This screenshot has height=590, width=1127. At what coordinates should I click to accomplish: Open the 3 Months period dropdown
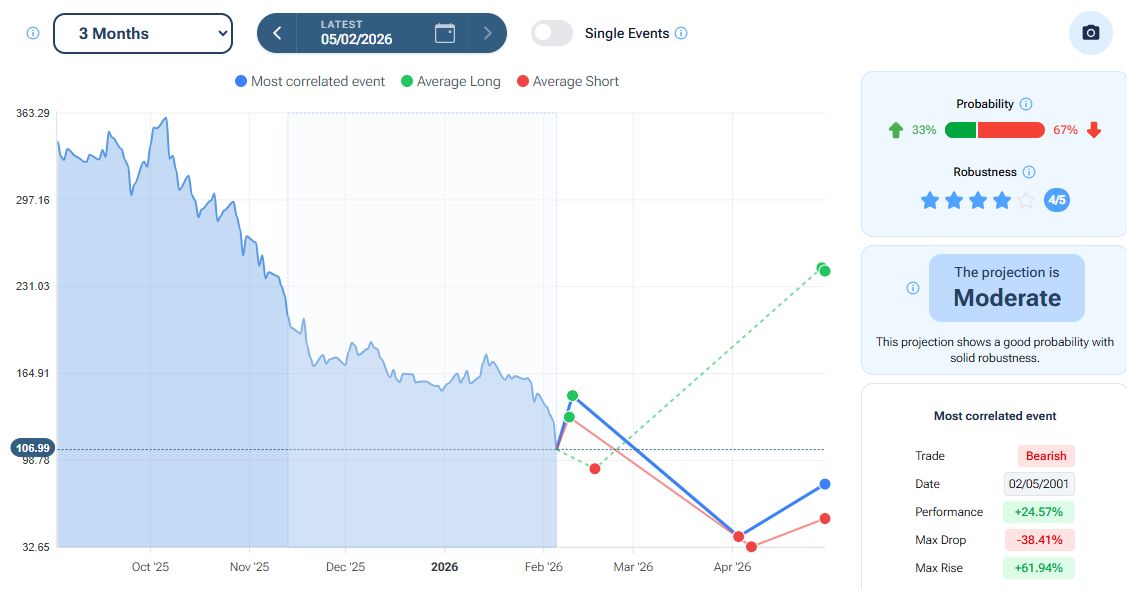point(142,33)
